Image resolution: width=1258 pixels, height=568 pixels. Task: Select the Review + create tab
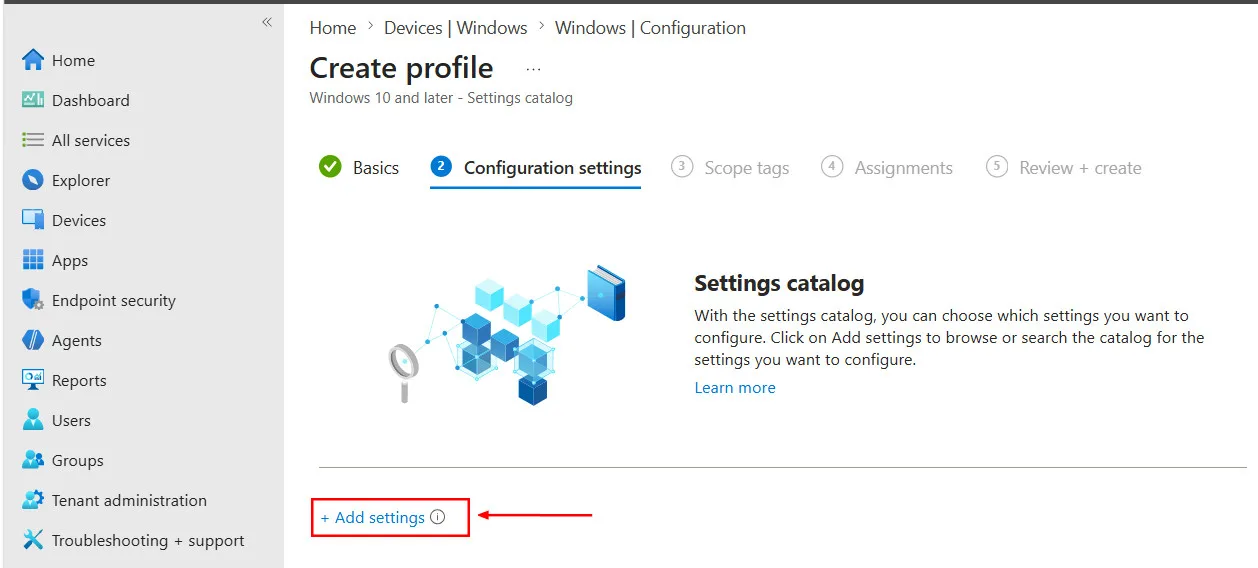(x=1063, y=168)
